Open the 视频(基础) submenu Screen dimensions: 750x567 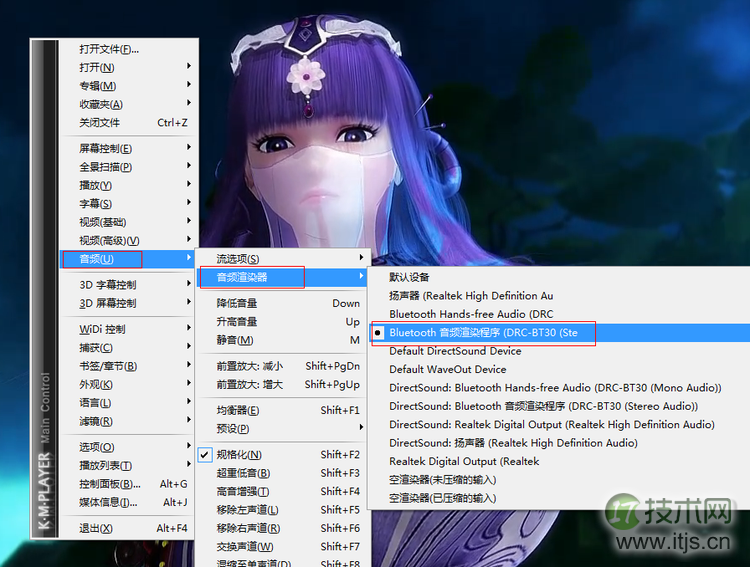click(x=128, y=222)
